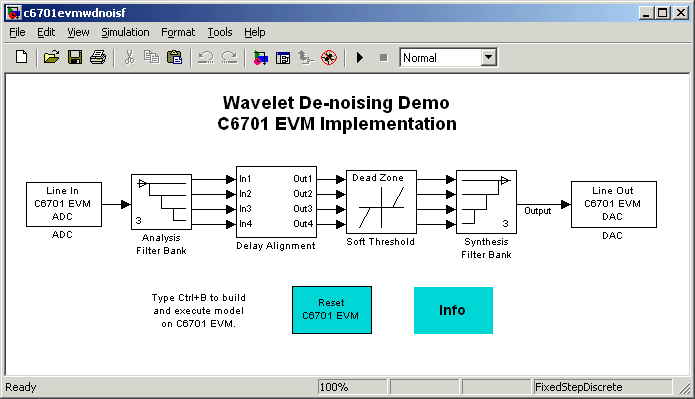This screenshot has height=399, width=695.
Task: Save model using the floppy disk icon
Action: (x=75, y=58)
